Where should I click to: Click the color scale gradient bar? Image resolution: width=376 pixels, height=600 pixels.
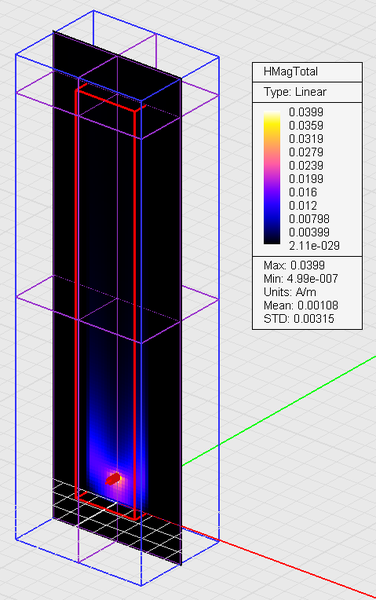(x=272, y=178)
